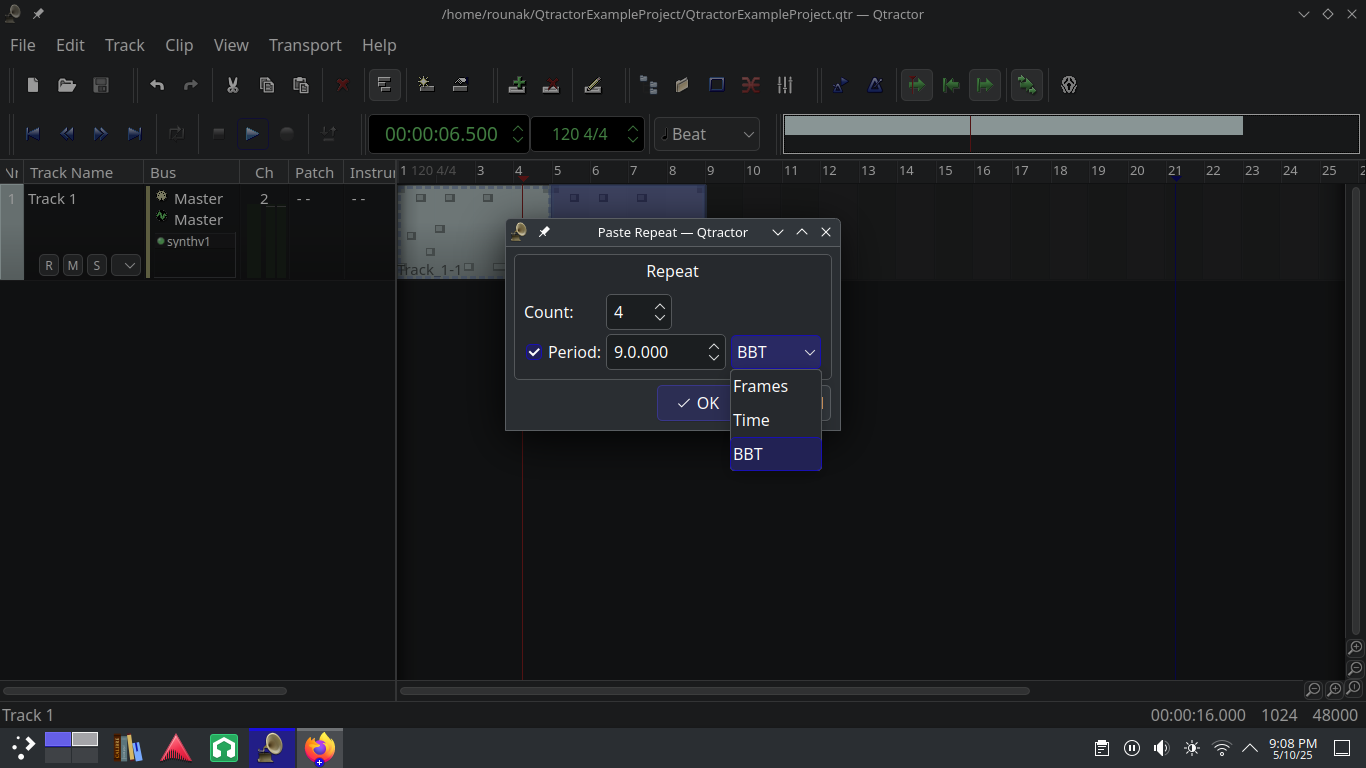
Task: Open the Edit menu
Action: click(70, 45)
